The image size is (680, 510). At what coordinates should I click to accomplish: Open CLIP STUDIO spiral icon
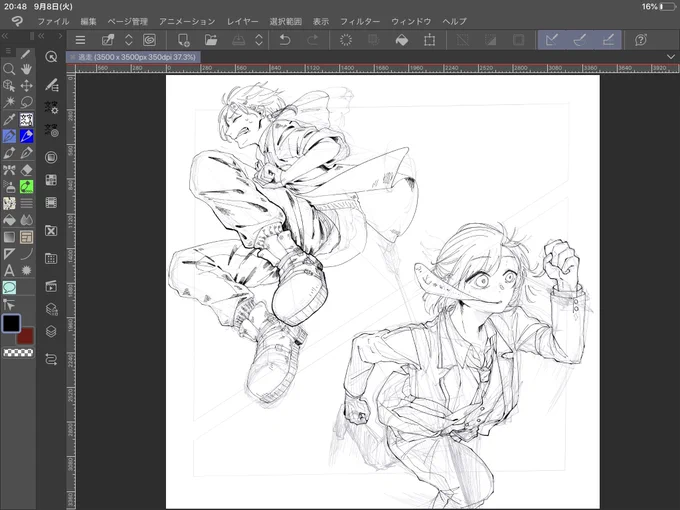(149, 40)
